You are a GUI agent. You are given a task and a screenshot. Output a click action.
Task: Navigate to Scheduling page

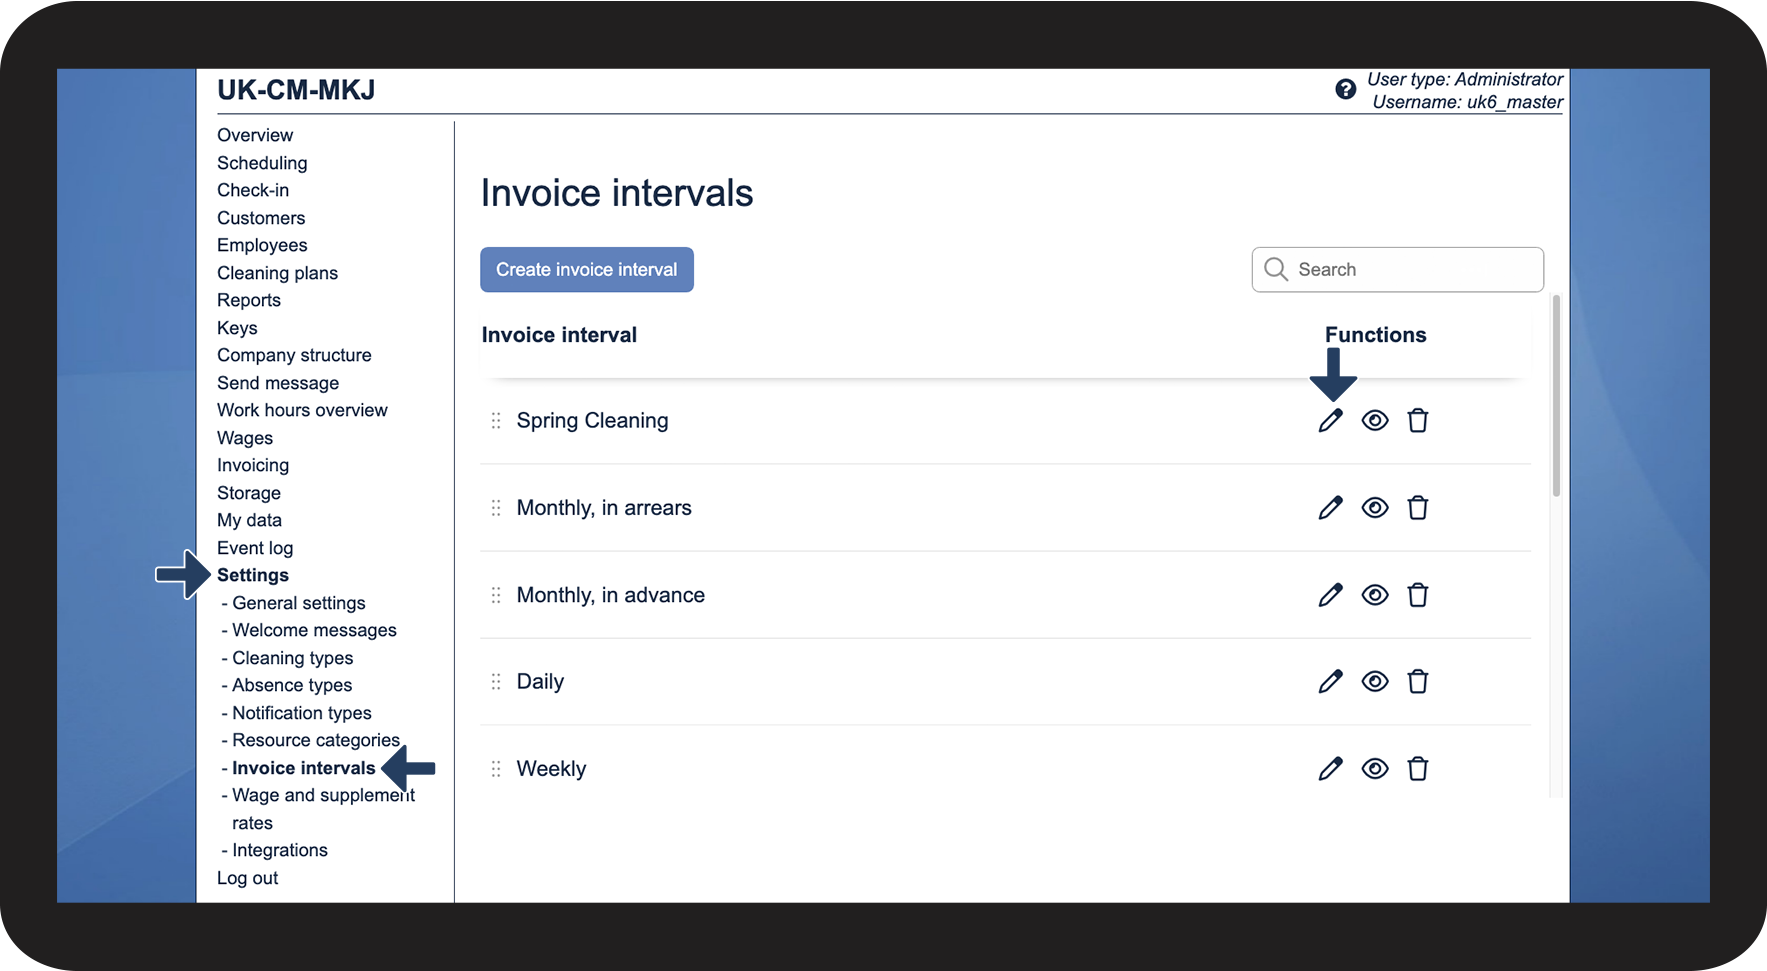[x=262, y=163]
